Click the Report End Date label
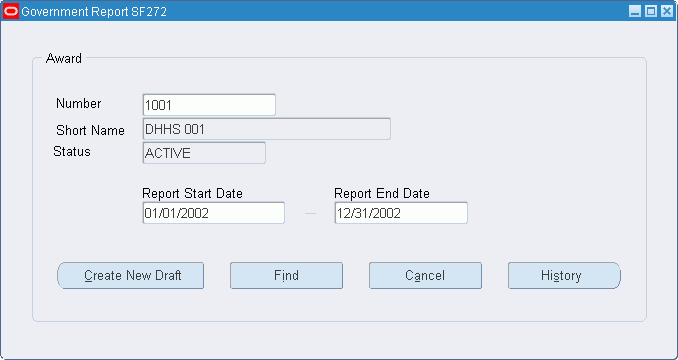Viewport: 678px width, 360px height. (382, 193)
